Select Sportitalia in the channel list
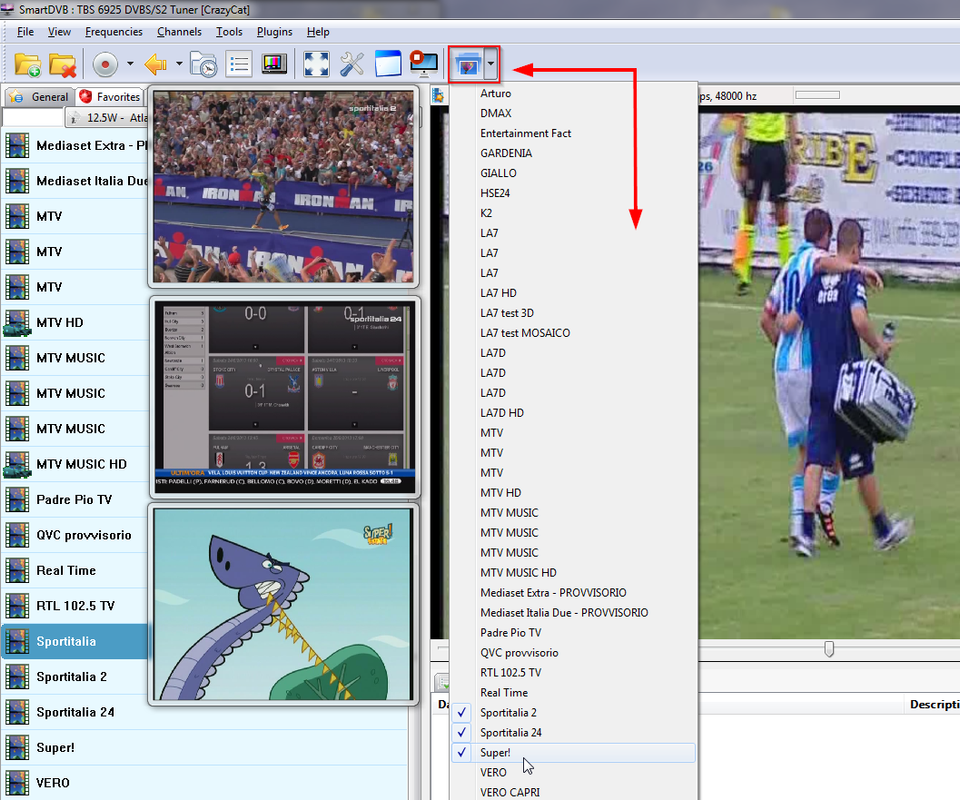Screen dimensions: 960x800 click(x=75, y=641)
